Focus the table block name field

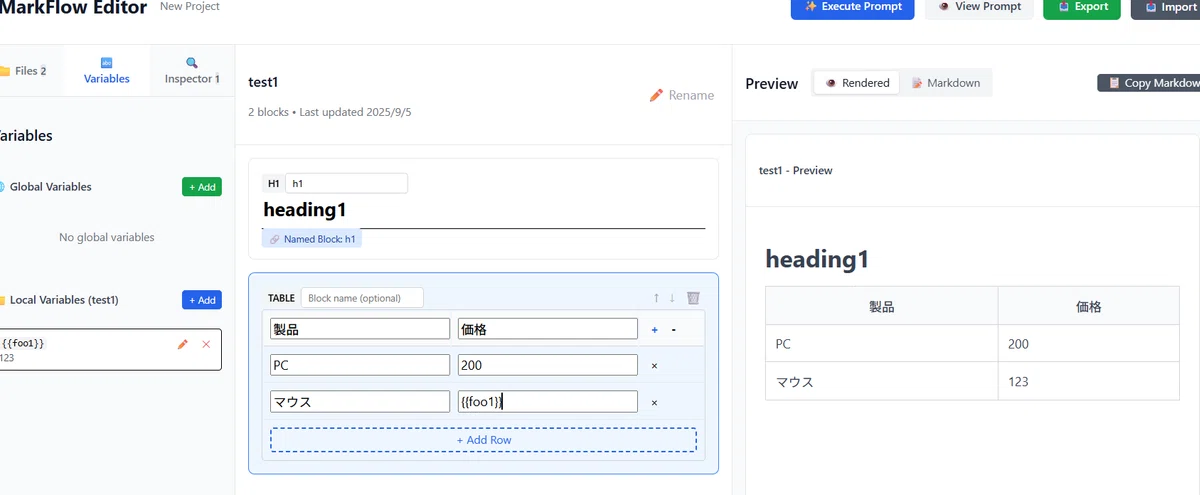[x=362, y=298]
